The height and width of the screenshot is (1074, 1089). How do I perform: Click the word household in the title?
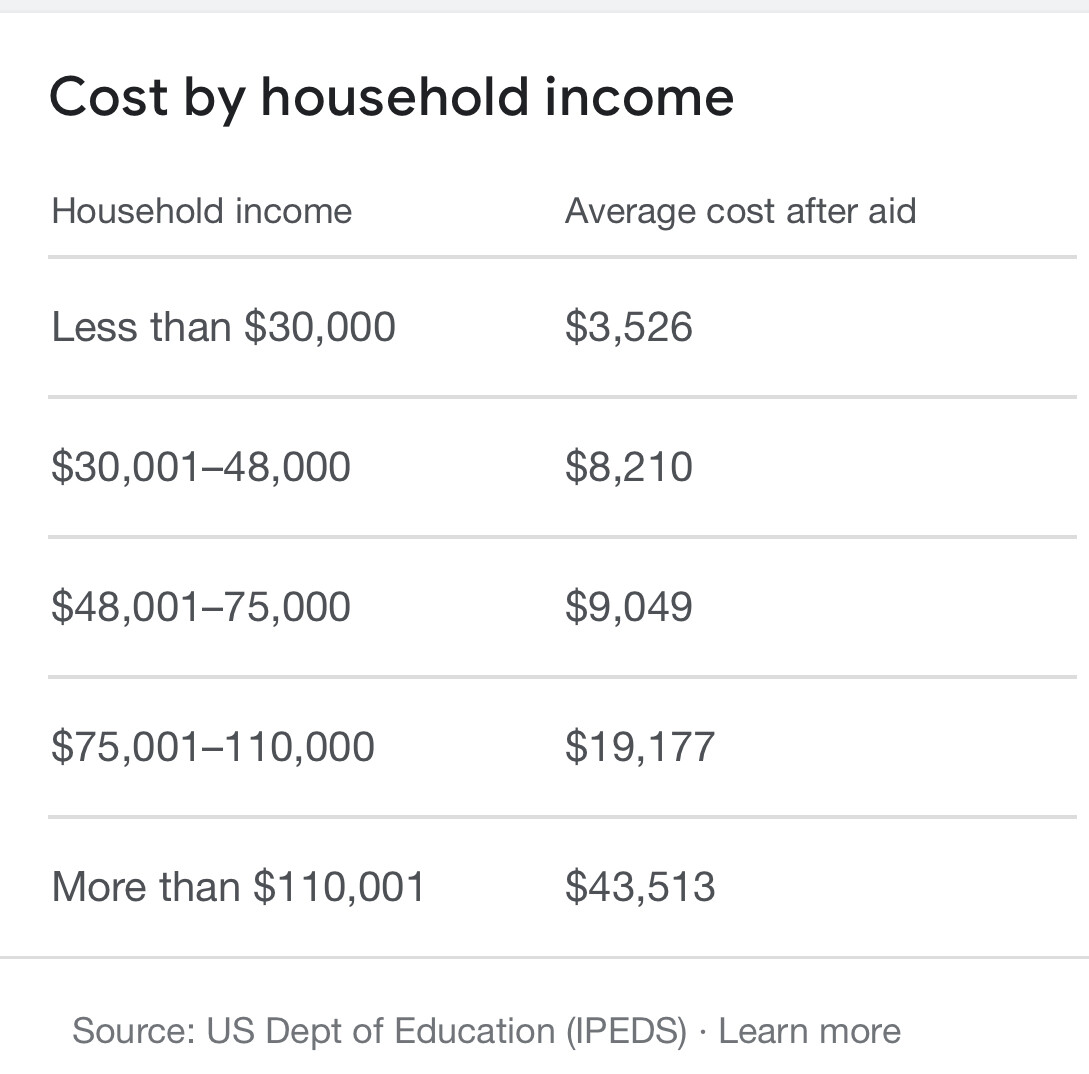coord(394,96)
